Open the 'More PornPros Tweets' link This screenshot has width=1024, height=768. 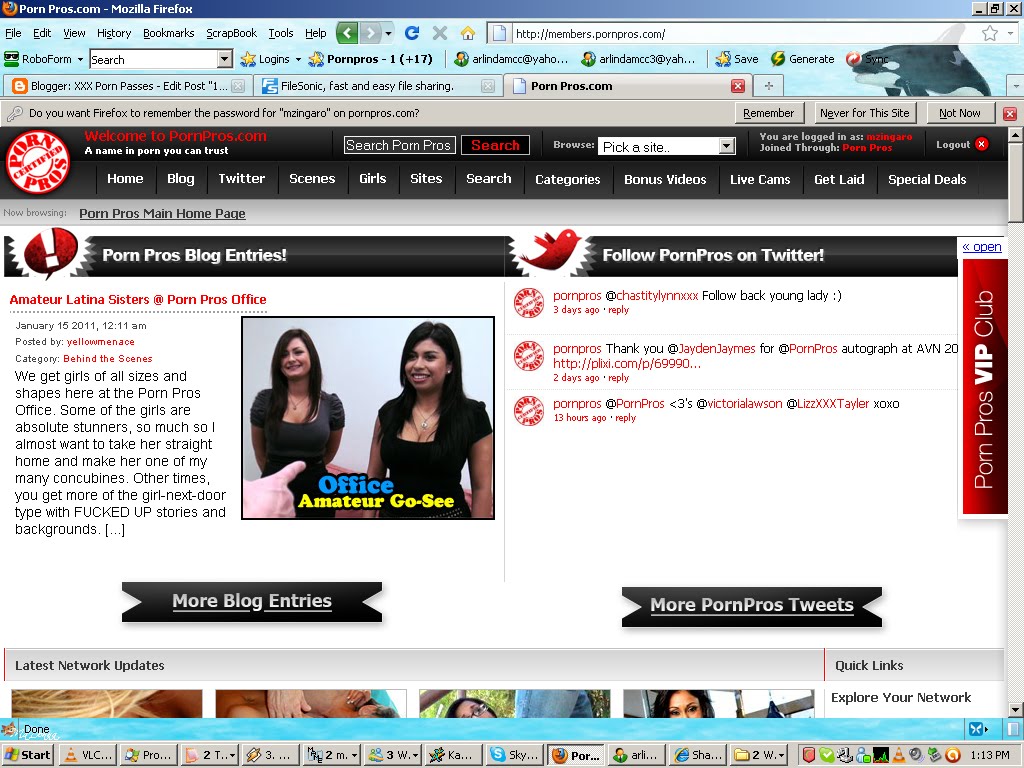(752, 606)
